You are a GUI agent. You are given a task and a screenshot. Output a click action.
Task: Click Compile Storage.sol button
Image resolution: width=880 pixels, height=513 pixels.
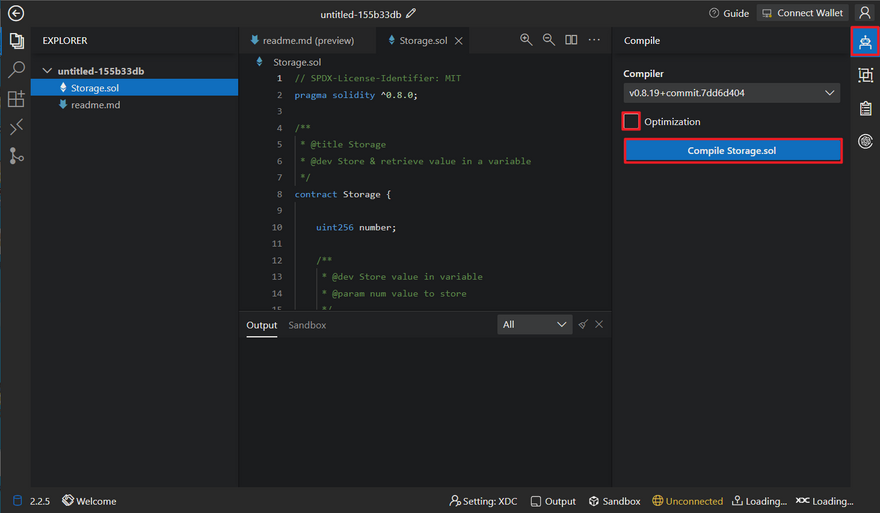tap(732, 150)
